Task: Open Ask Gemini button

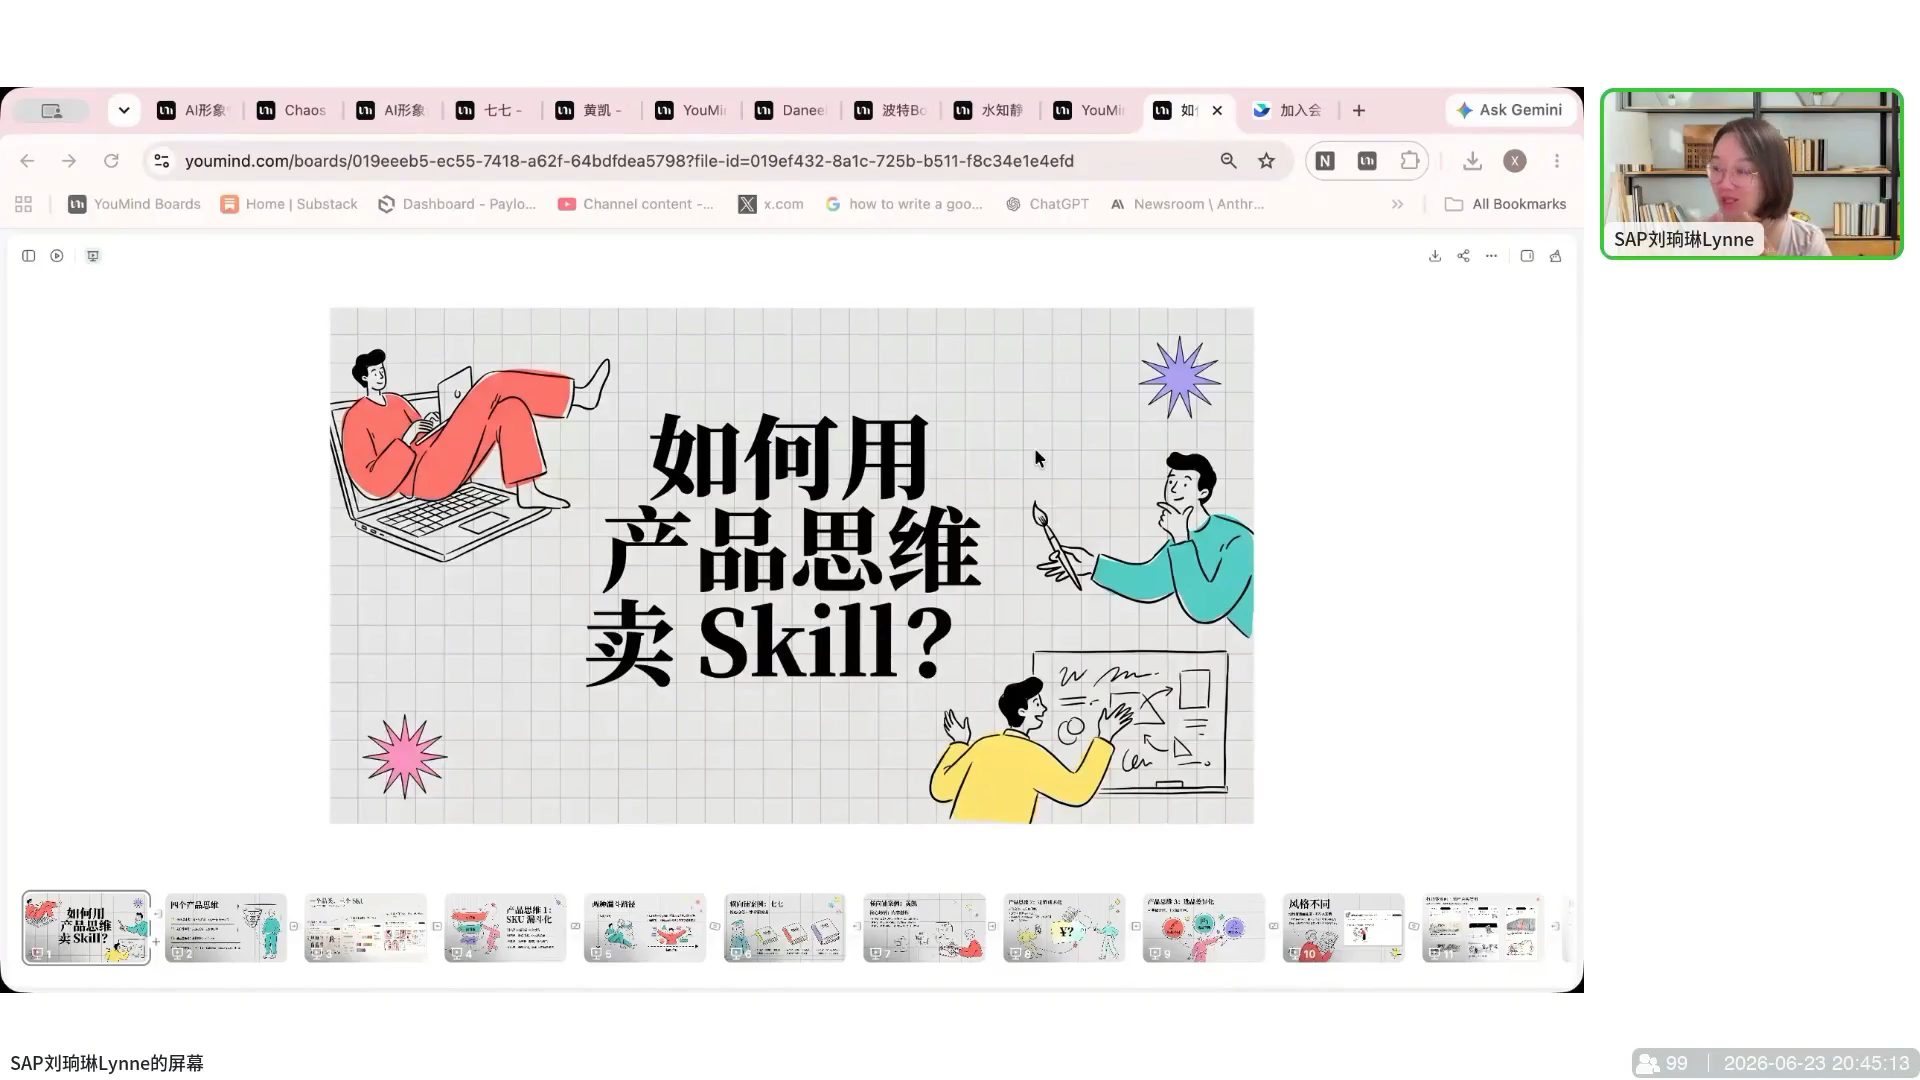Action: [1510, 110]
